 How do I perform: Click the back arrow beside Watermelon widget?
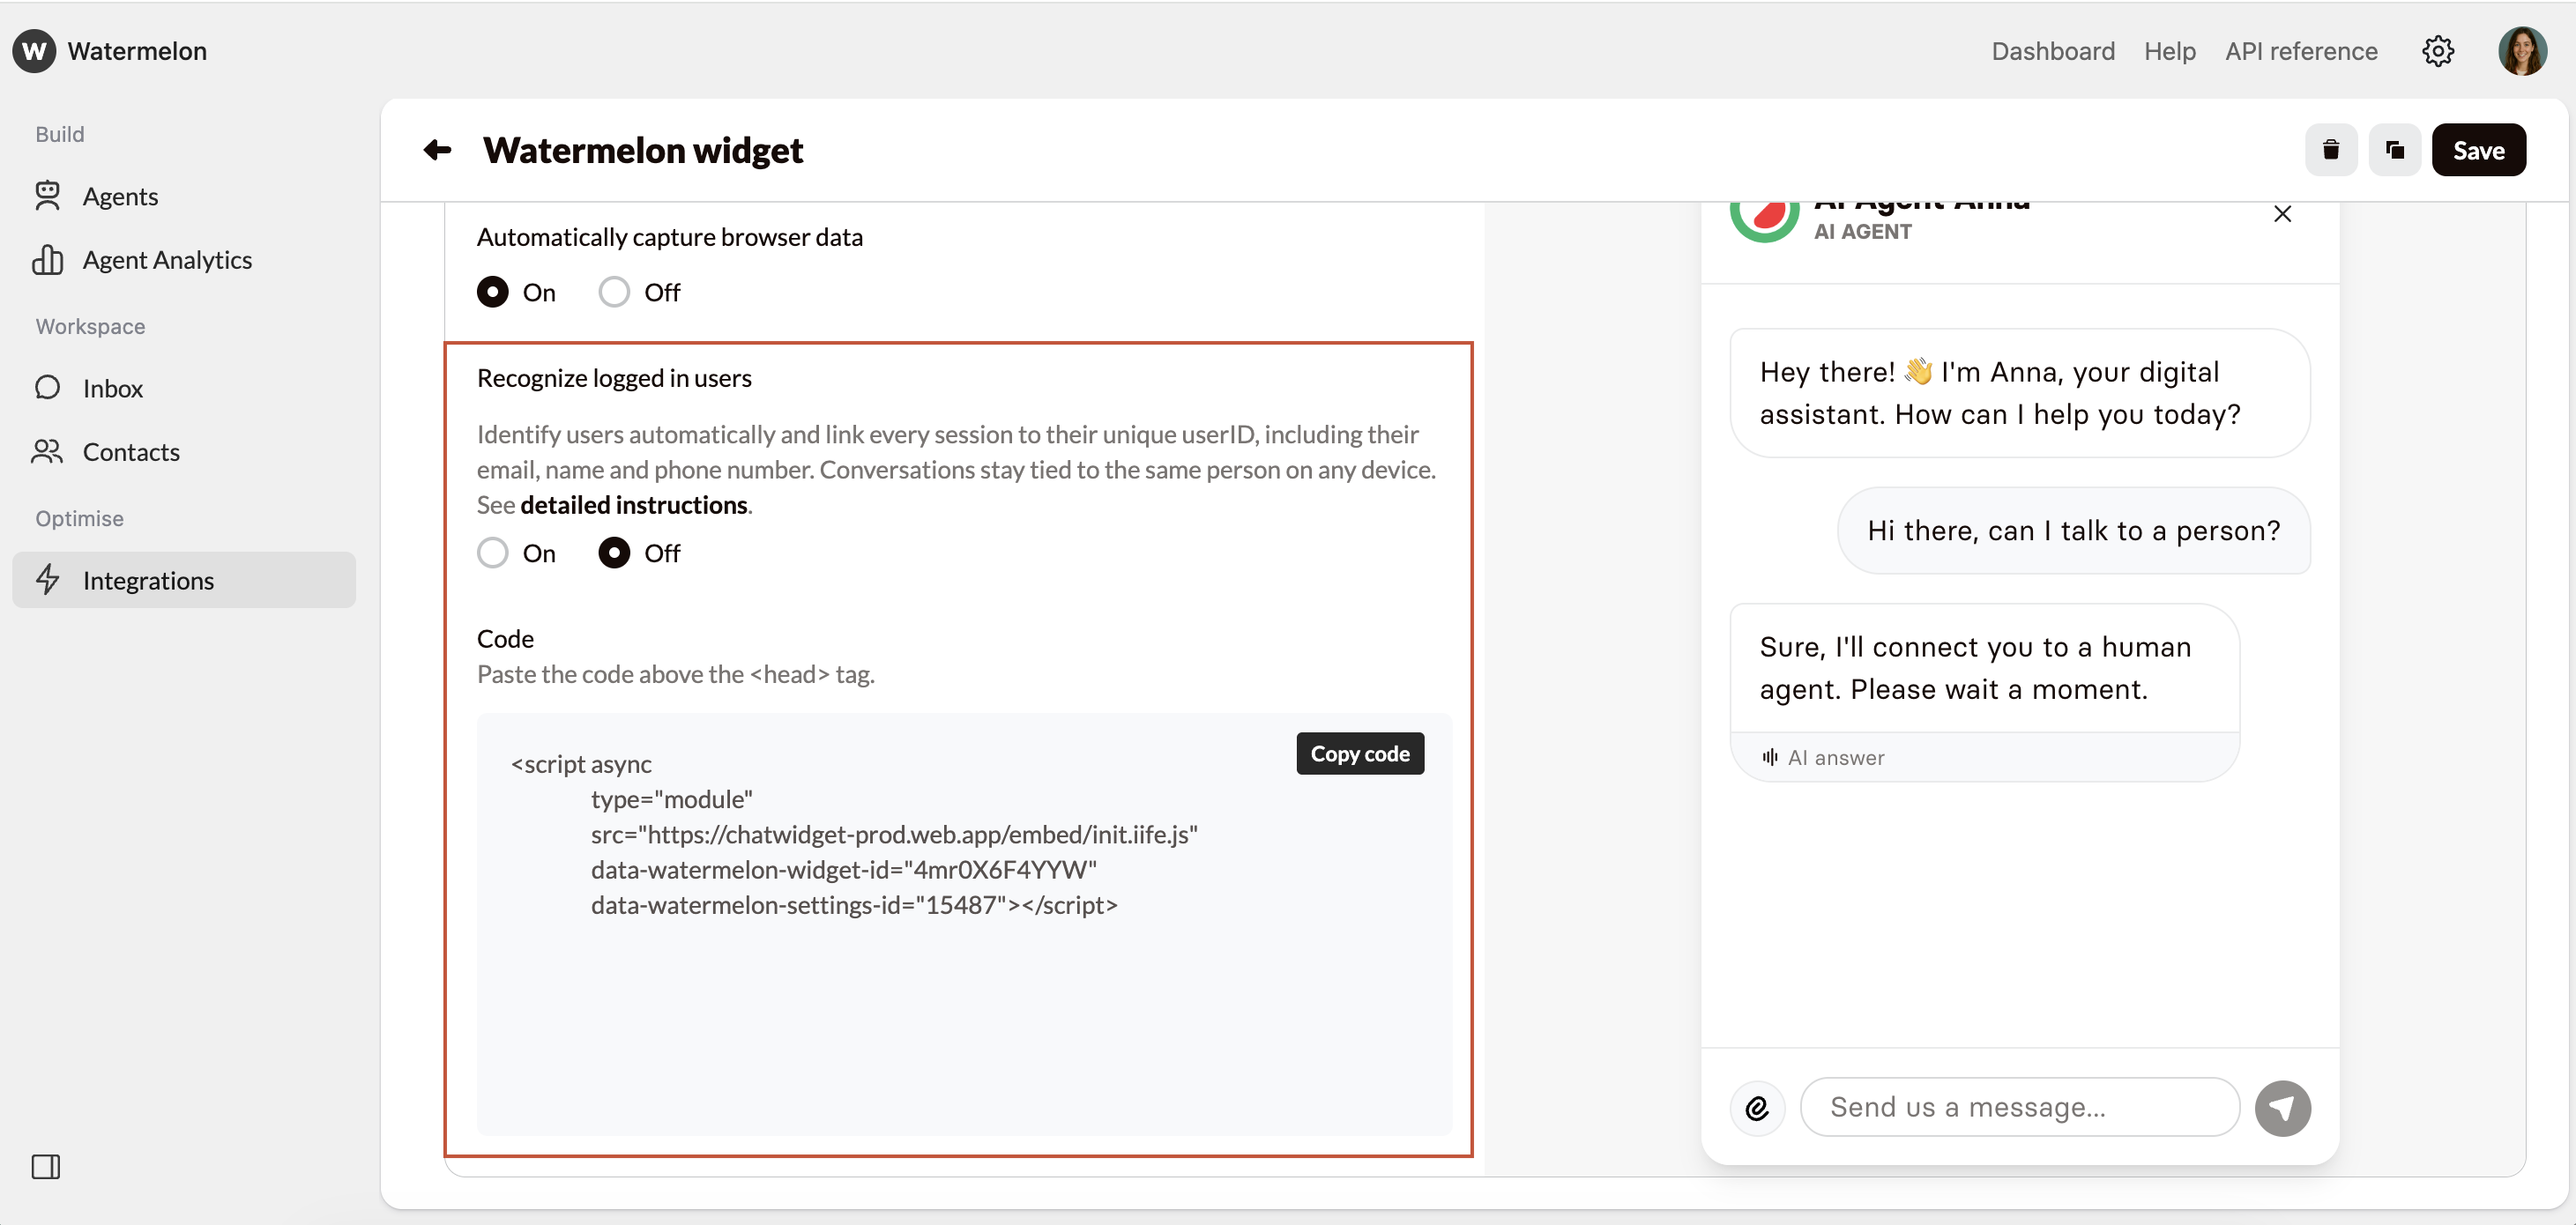coord(437,150)
